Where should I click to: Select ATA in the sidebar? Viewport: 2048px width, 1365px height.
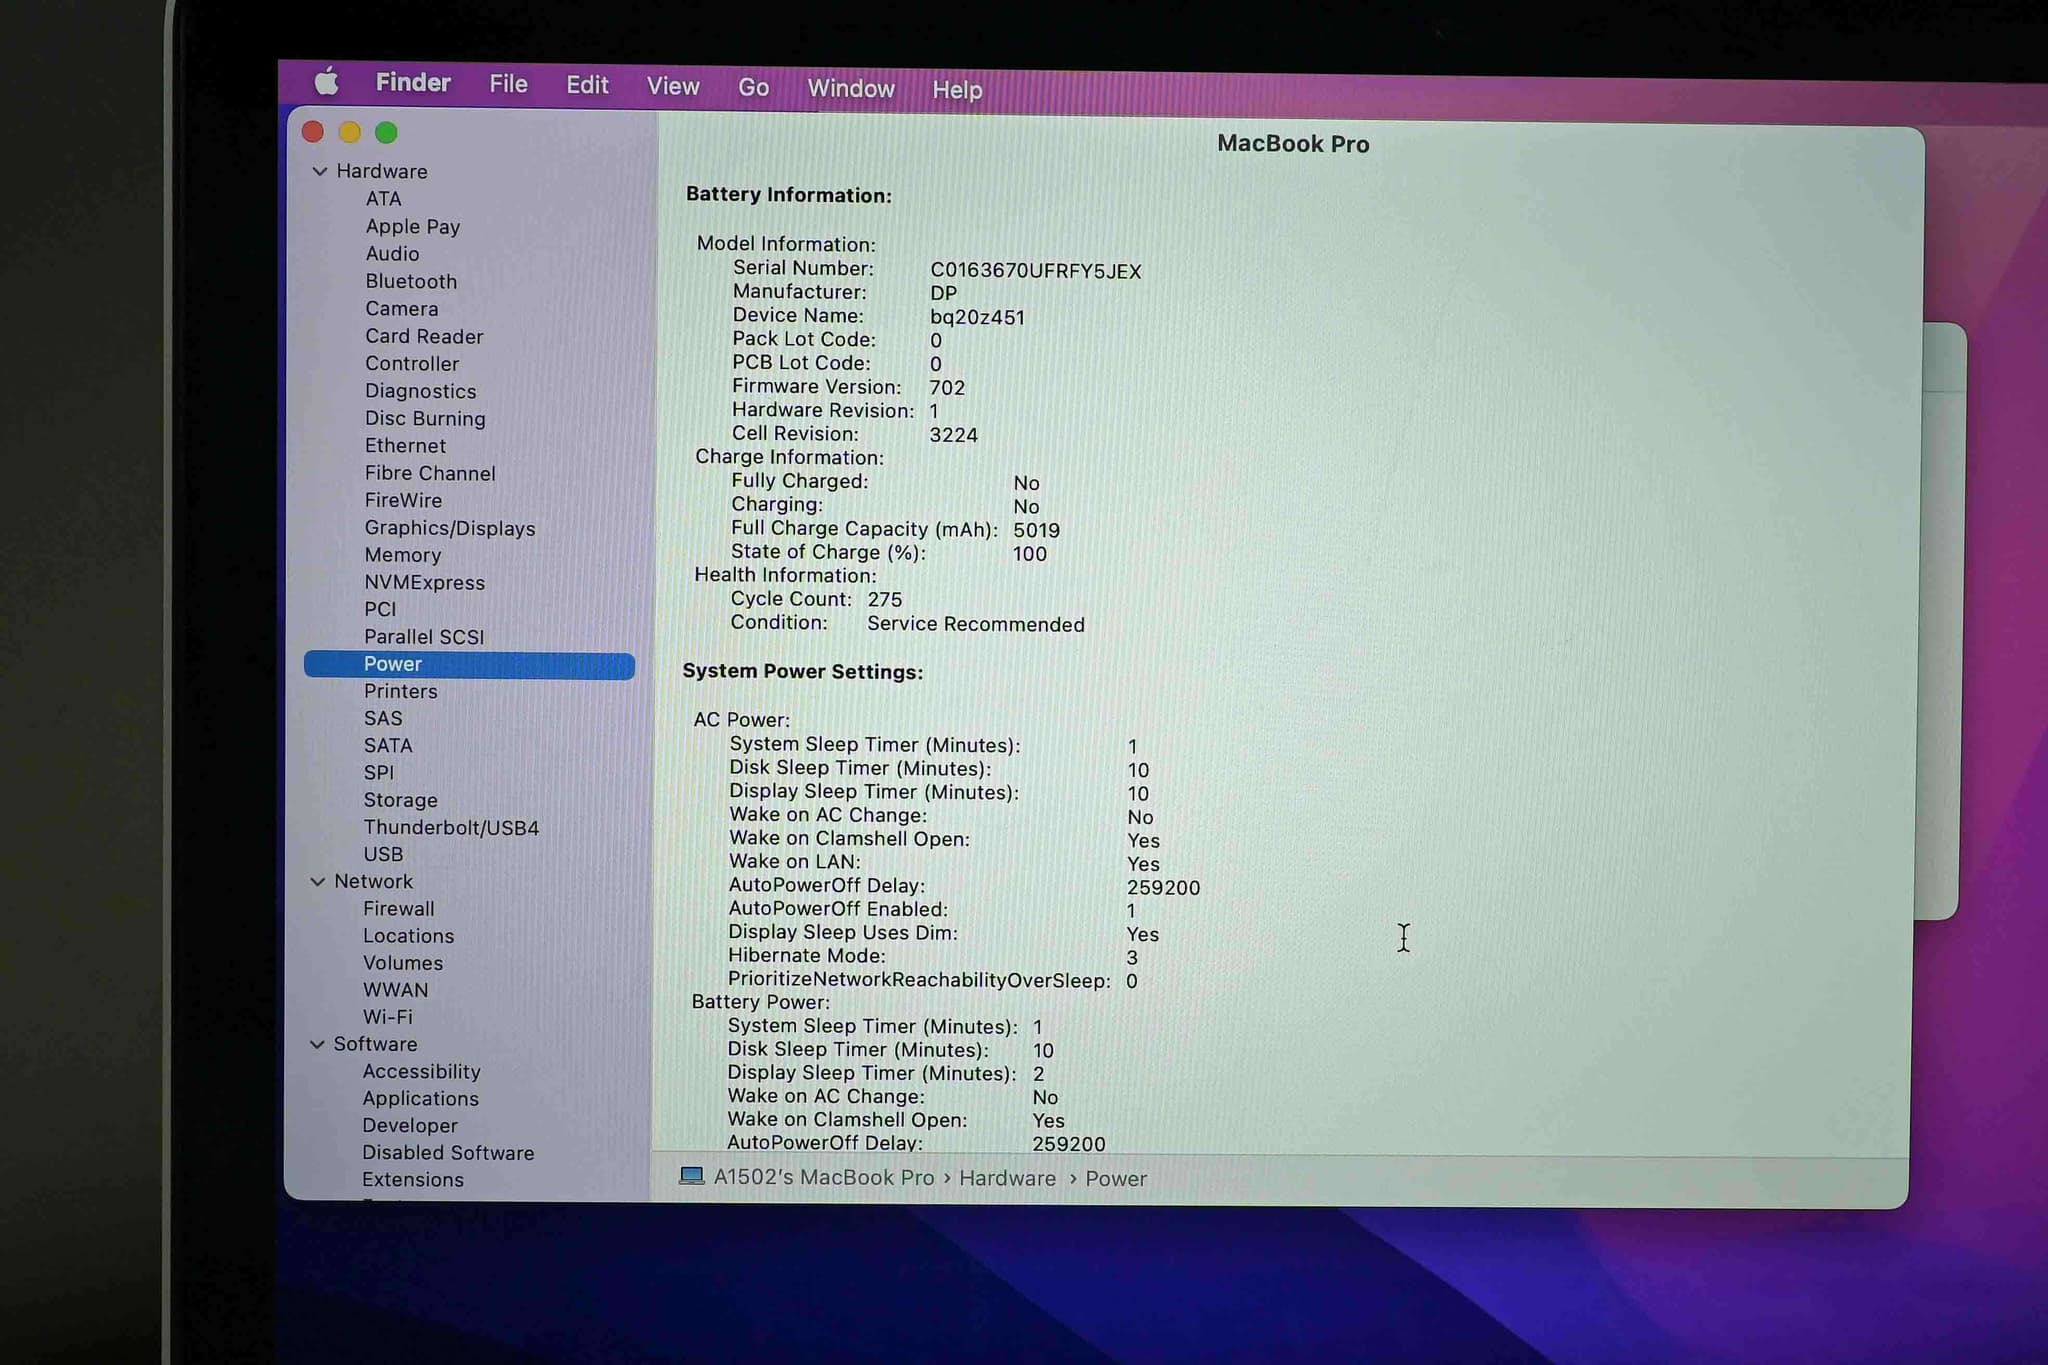[383, 199]
